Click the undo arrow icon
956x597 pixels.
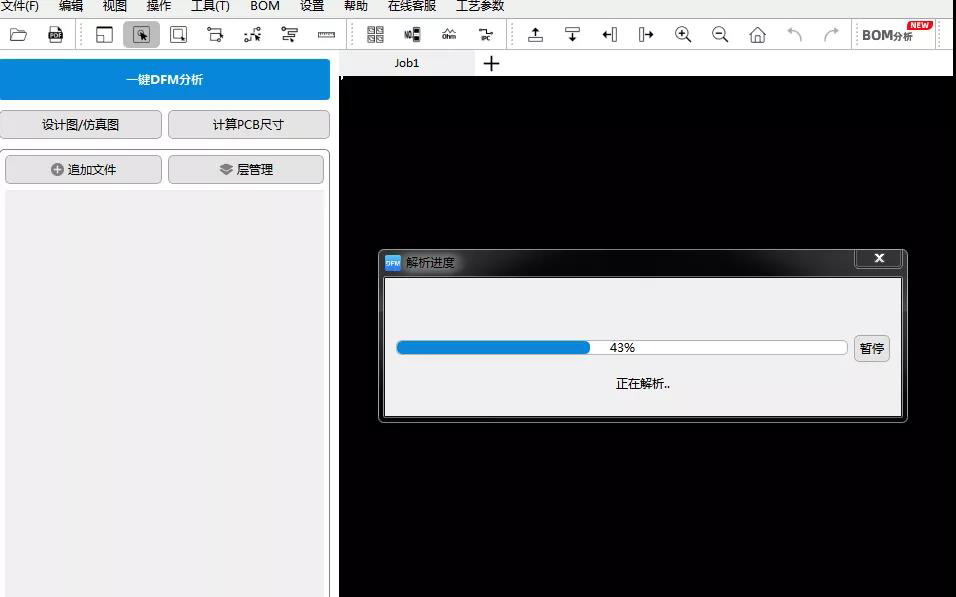click(x=795, y=34)
